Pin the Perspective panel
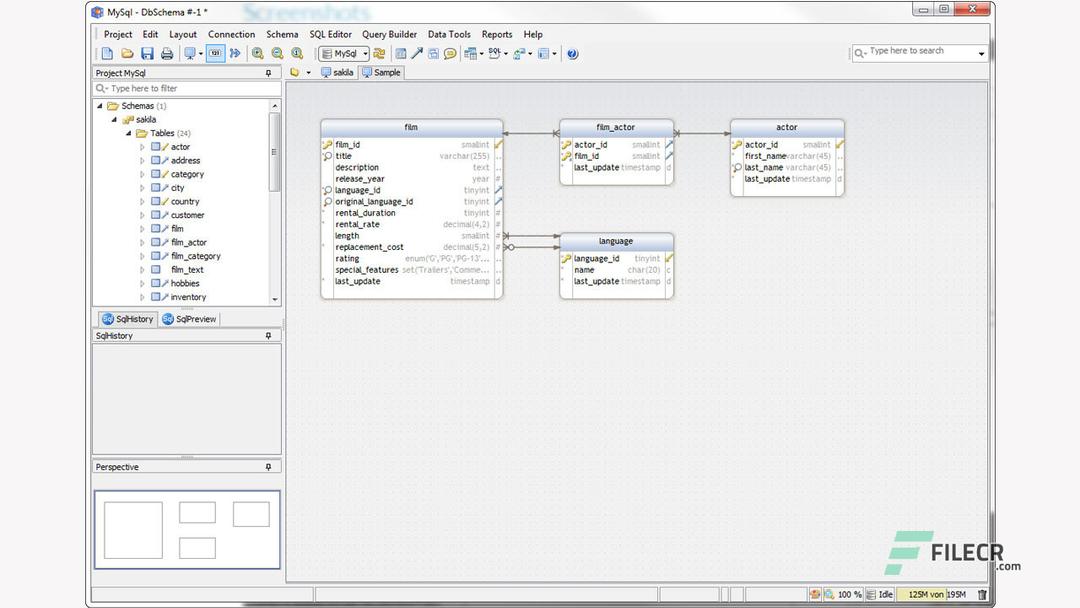The image size is (1080, 608). pyautogui.click(x=268, y=466)
